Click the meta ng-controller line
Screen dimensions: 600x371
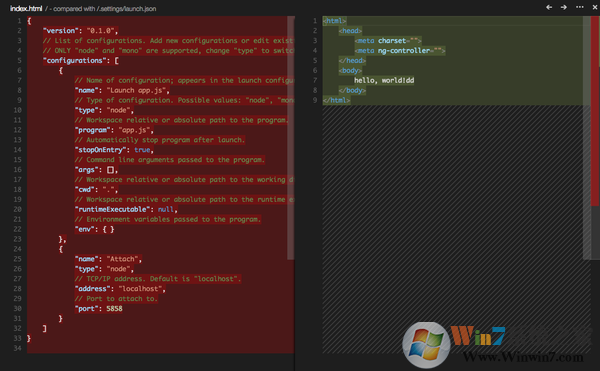click(x=399, y=50)
